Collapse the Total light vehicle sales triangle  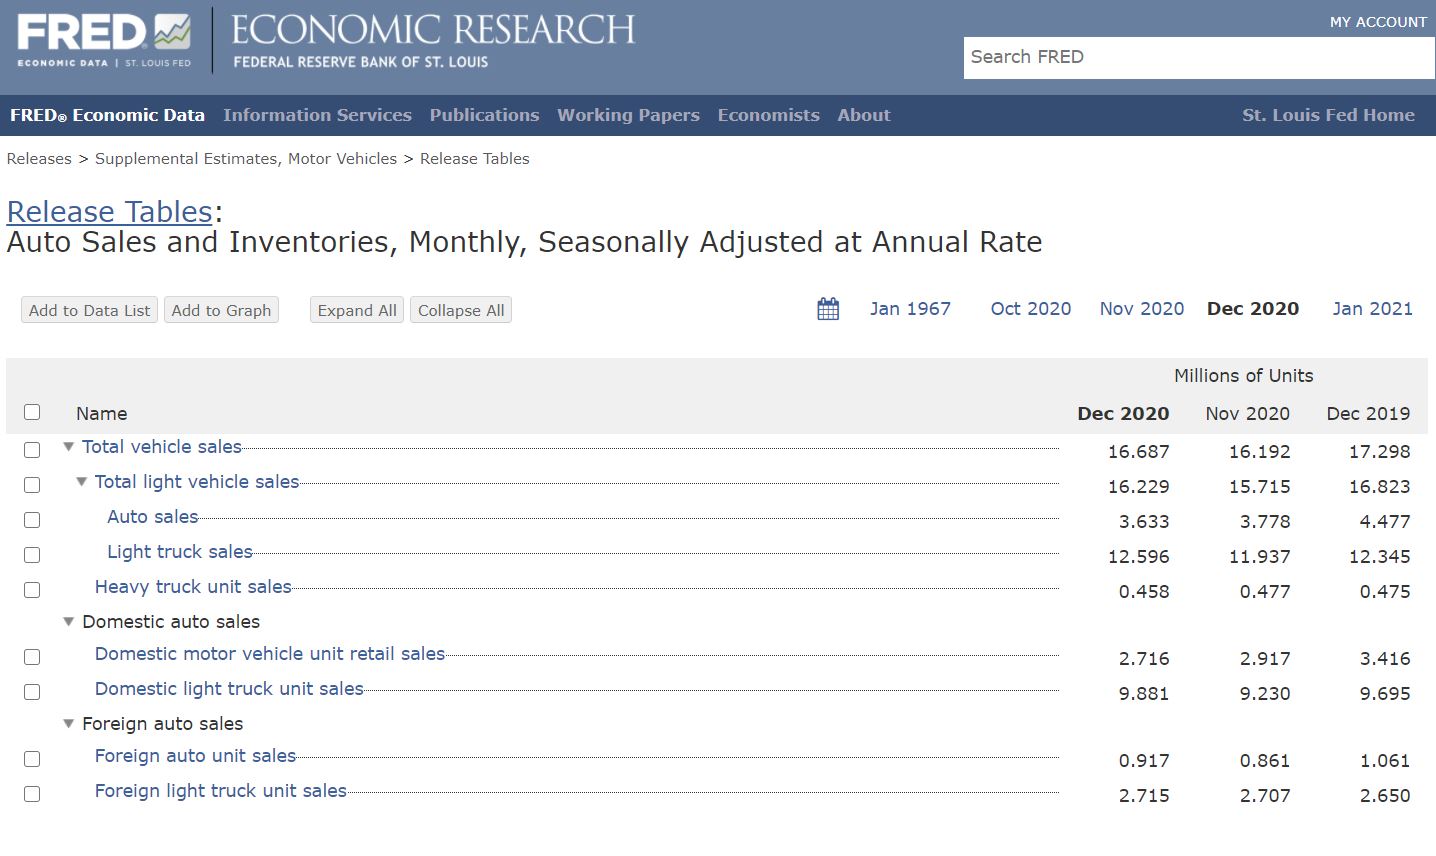[82, 482]
